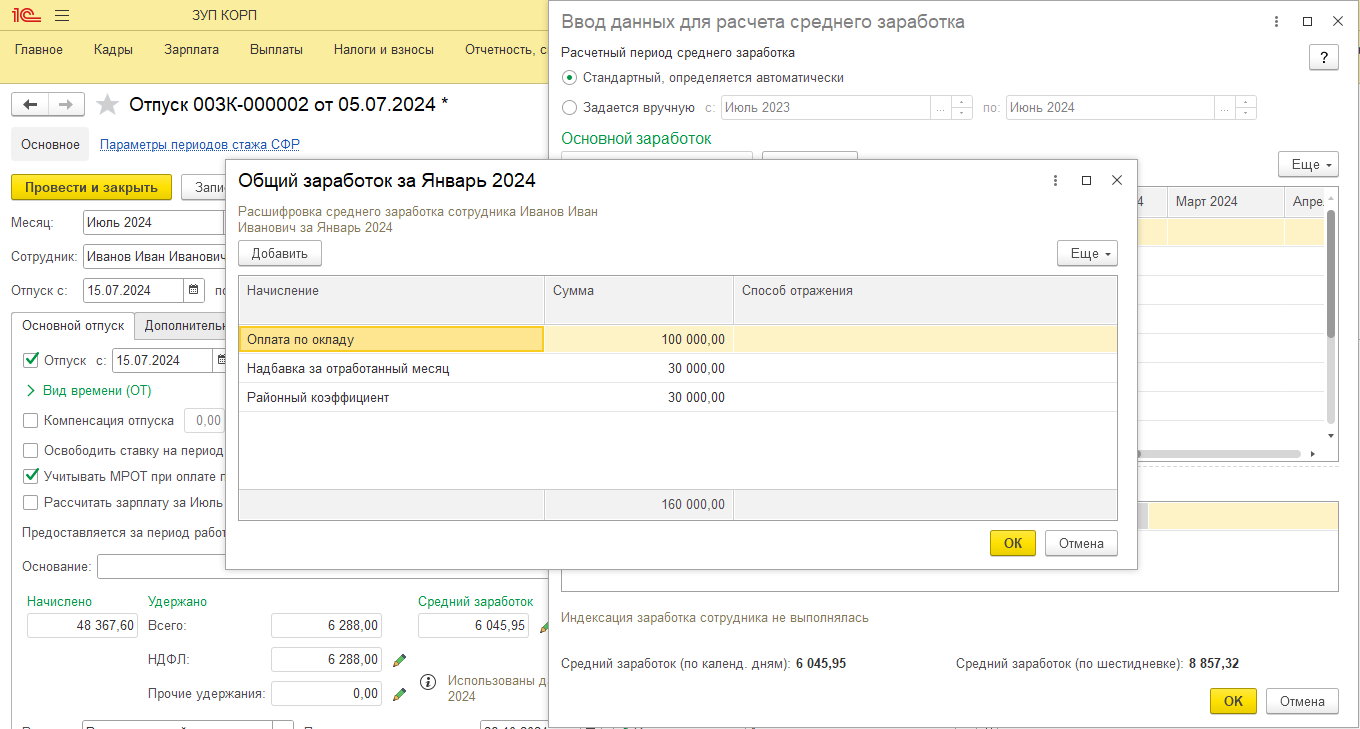Uncheck 'Учитывать МРОТ при оплате' checkbox

[31, 476]
